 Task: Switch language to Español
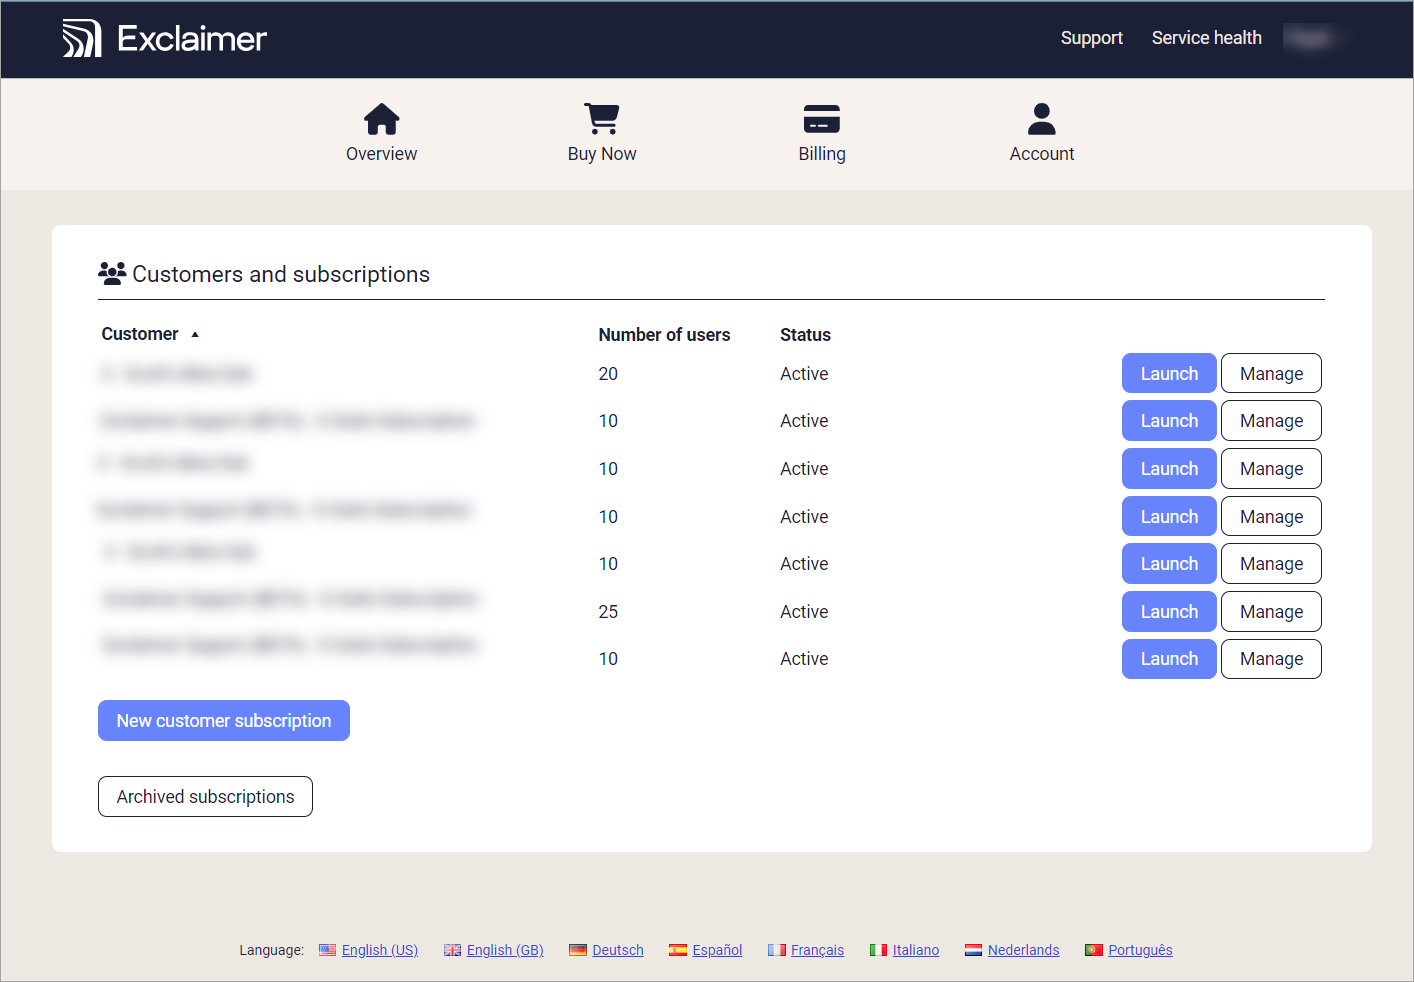tap(717, 950)
